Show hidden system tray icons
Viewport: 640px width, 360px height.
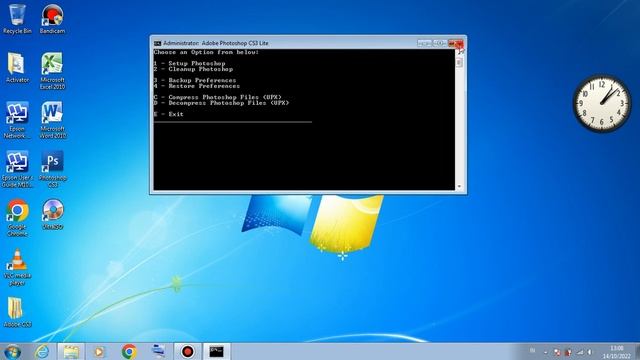546,352
